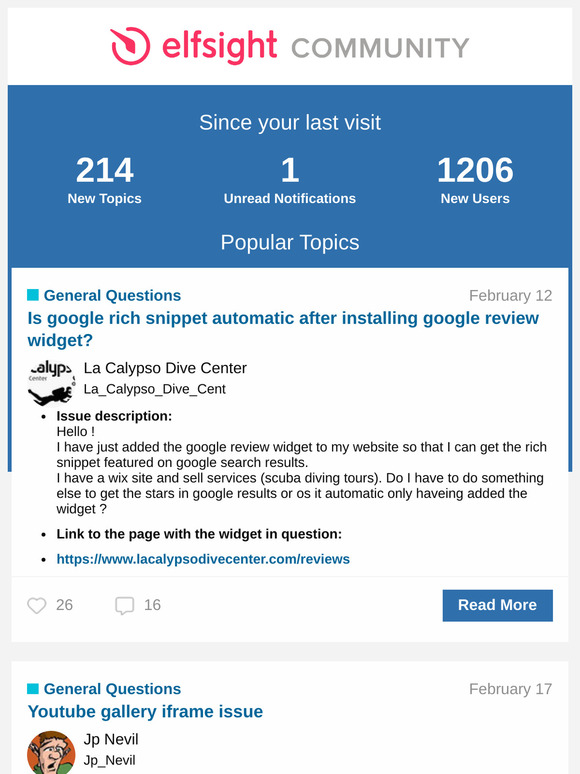Click cyan category square beside first General Questions
The width and height of the screenshot is (580, 774).
[33, 295]
